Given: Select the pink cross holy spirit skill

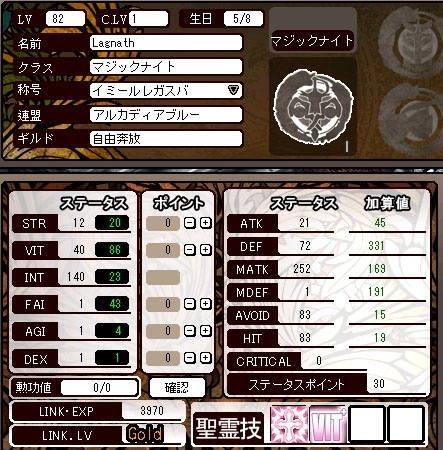Looking at the screenshot, I should click(x=289, y=425).
